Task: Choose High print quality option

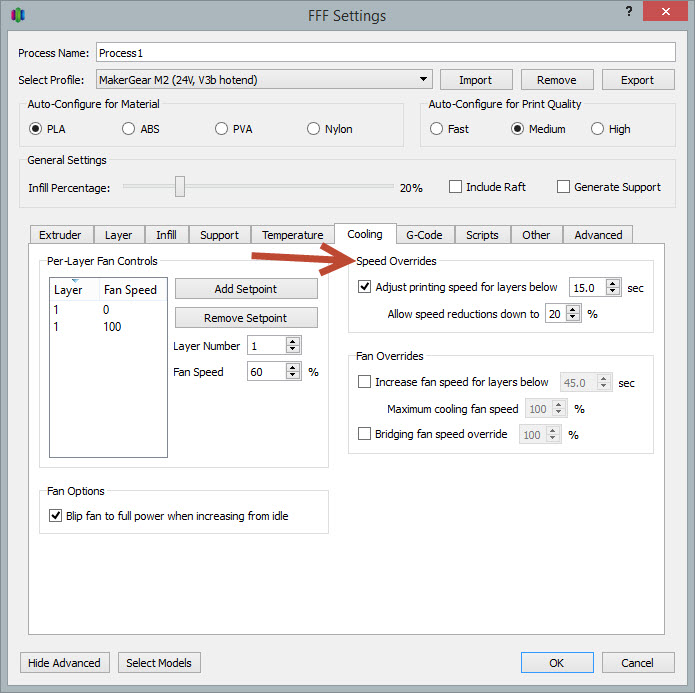Action: pyautogui.click(x=597, y=129)
